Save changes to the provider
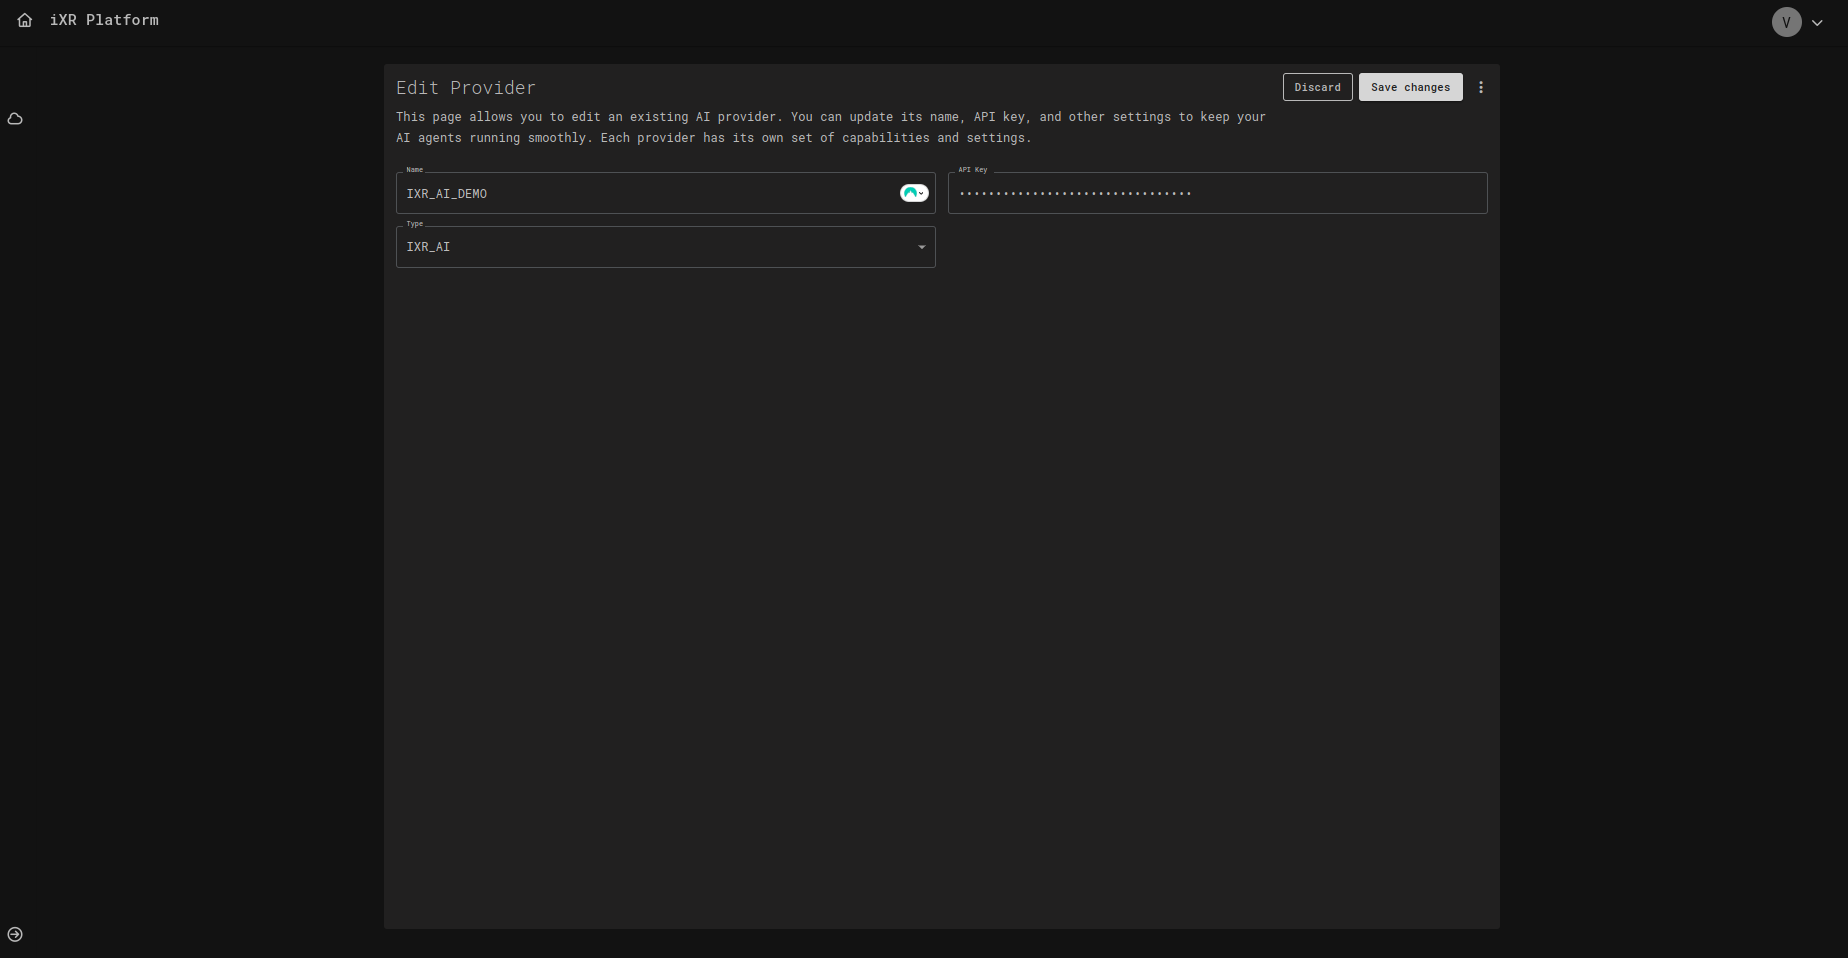Viewport: 1848px width, 958px height. 1410,87
